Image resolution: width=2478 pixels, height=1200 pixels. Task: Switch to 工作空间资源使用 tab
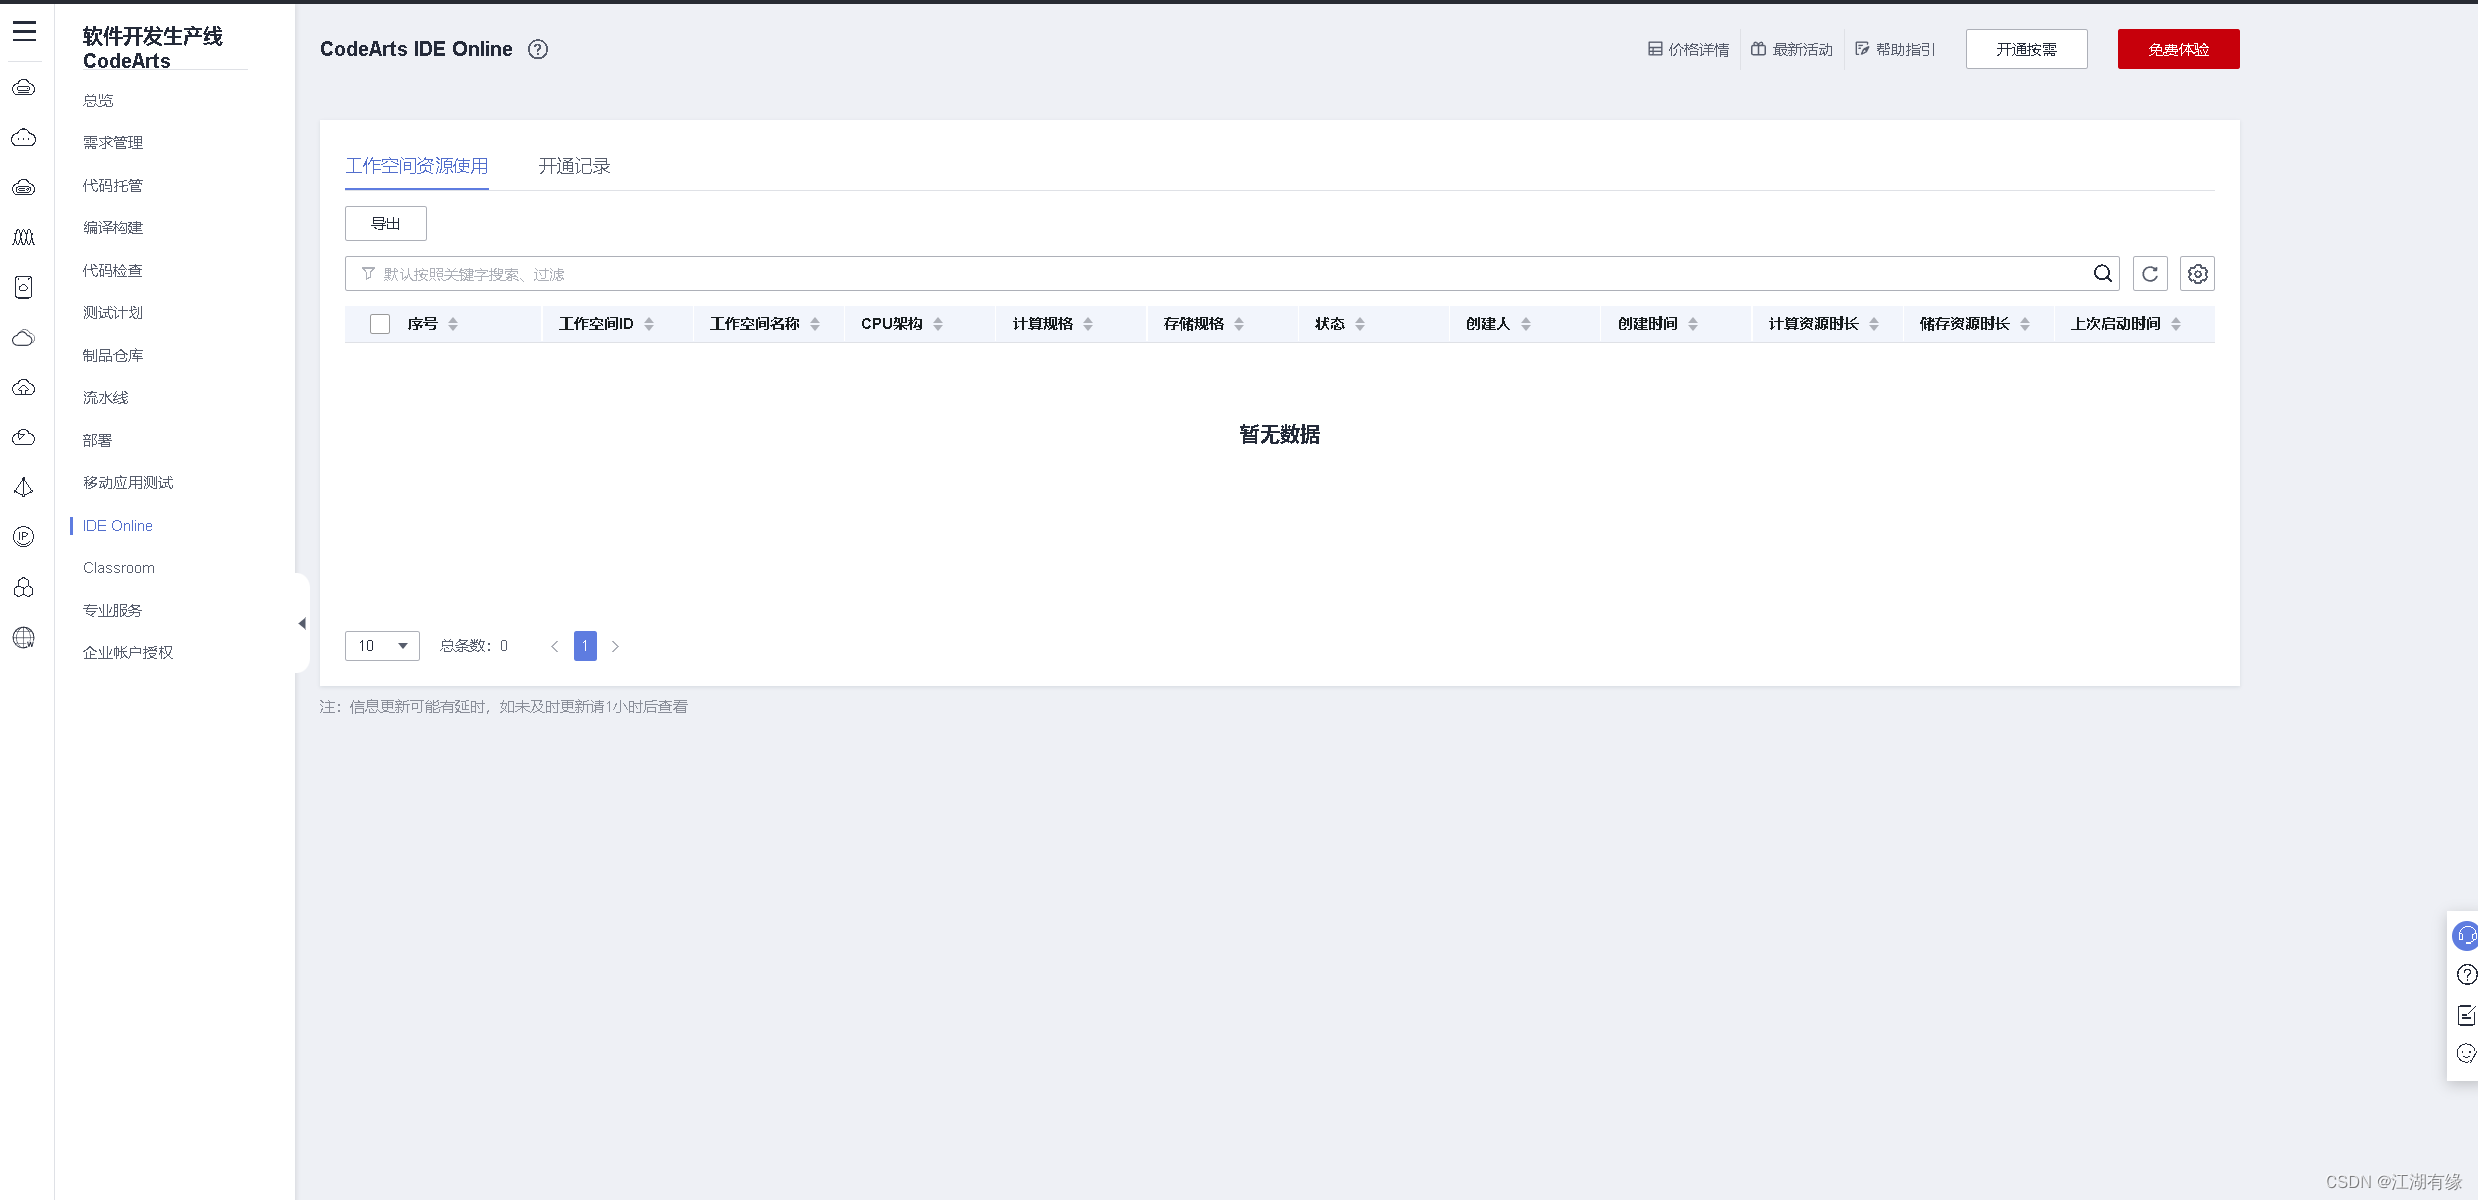point(417,166)
